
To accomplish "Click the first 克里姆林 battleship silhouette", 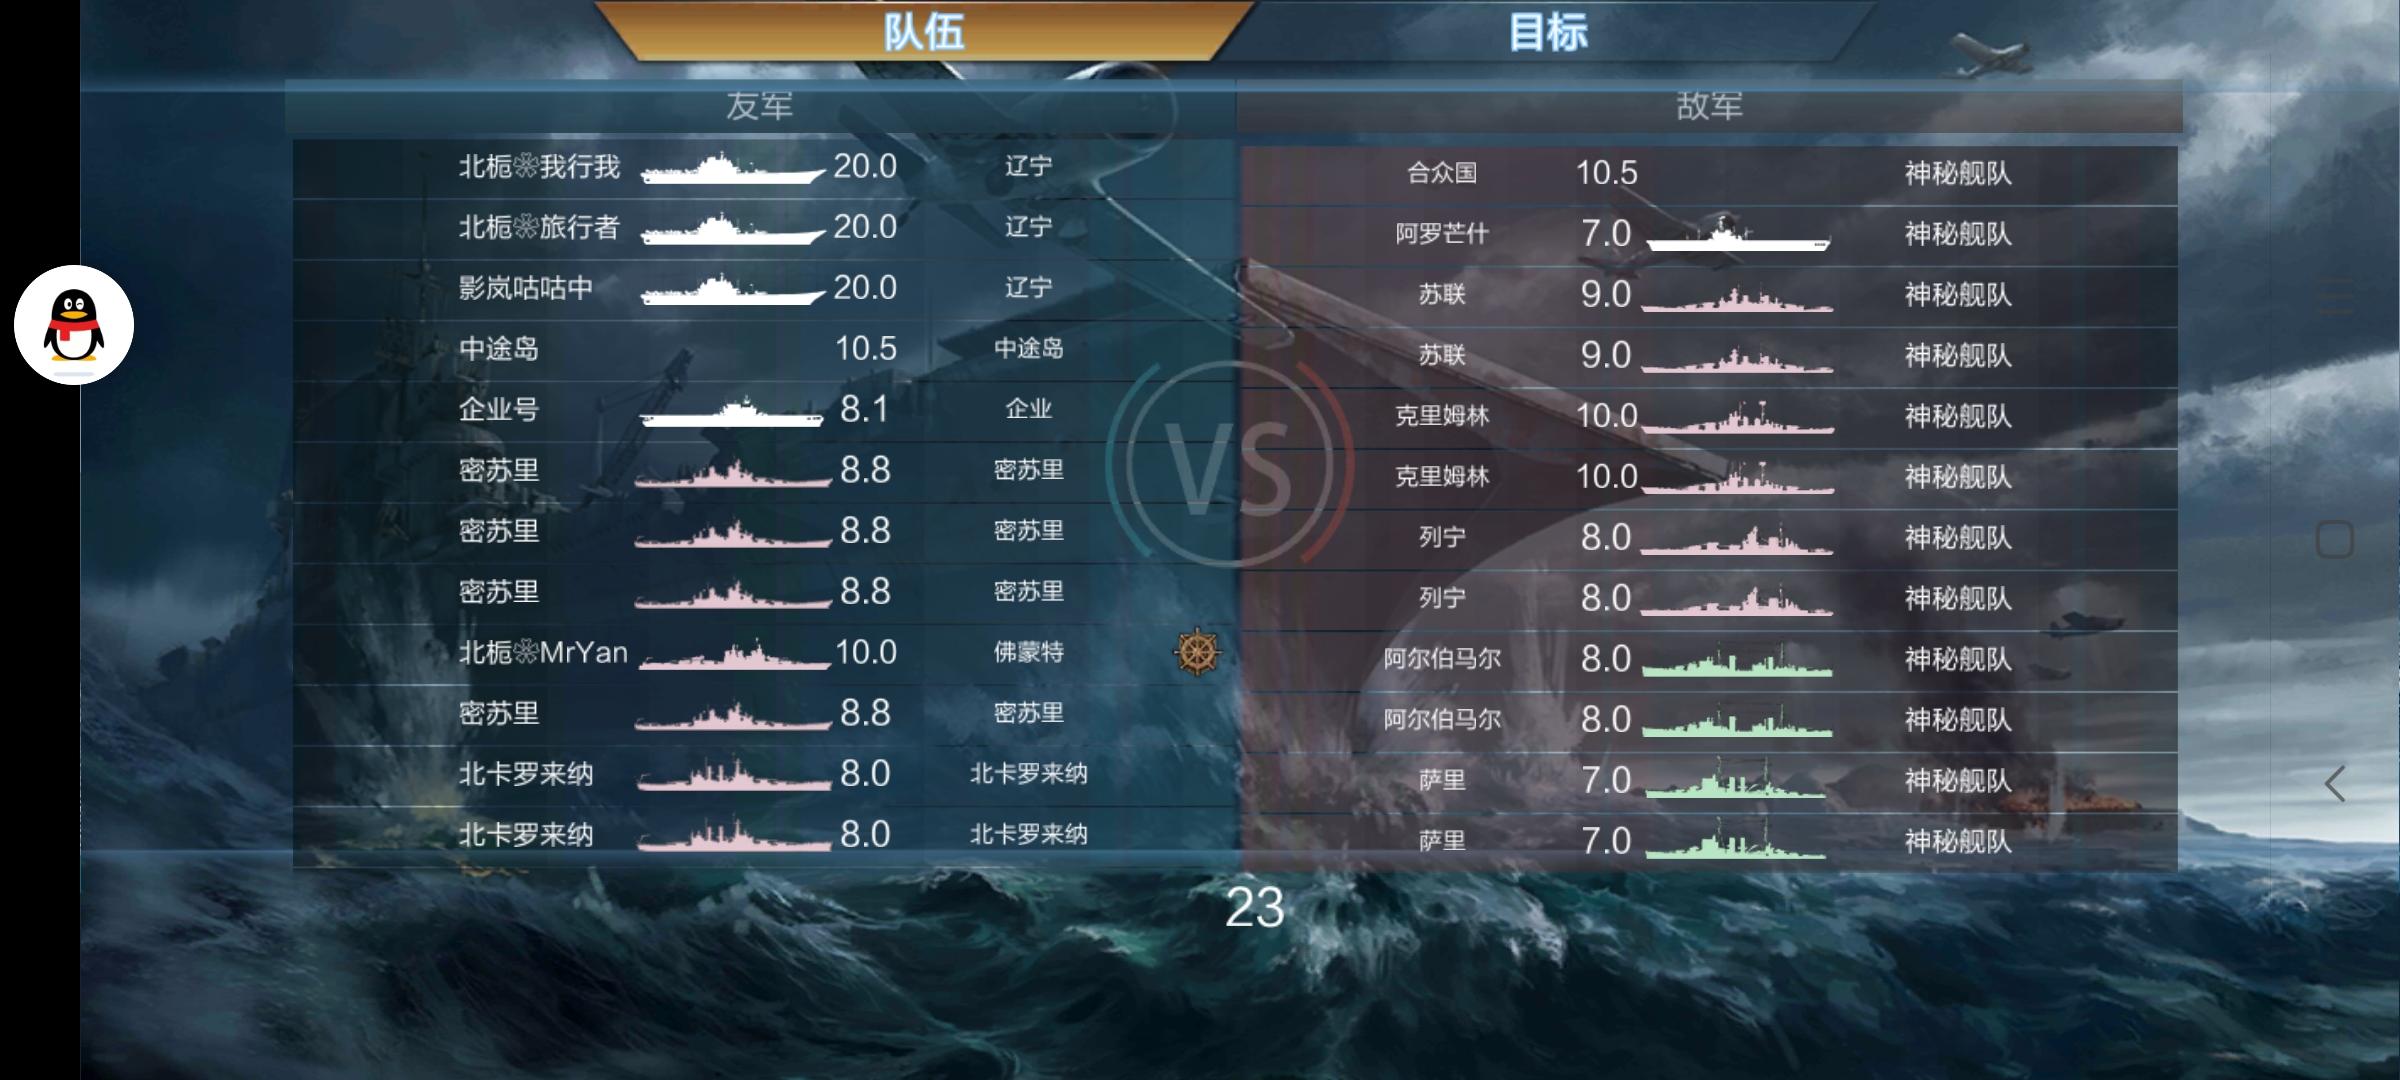I will pos(1737,417).
